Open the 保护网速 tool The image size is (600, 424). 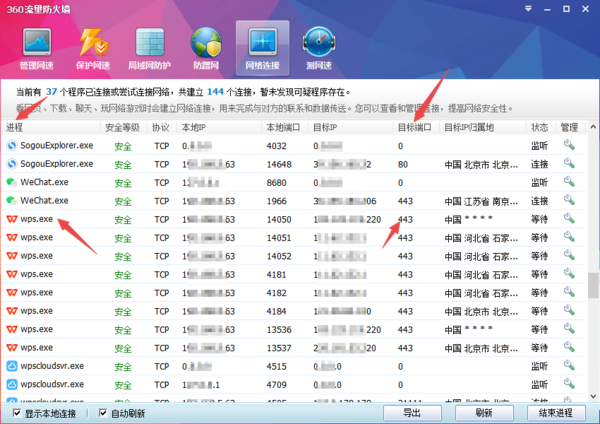(93, 49)
